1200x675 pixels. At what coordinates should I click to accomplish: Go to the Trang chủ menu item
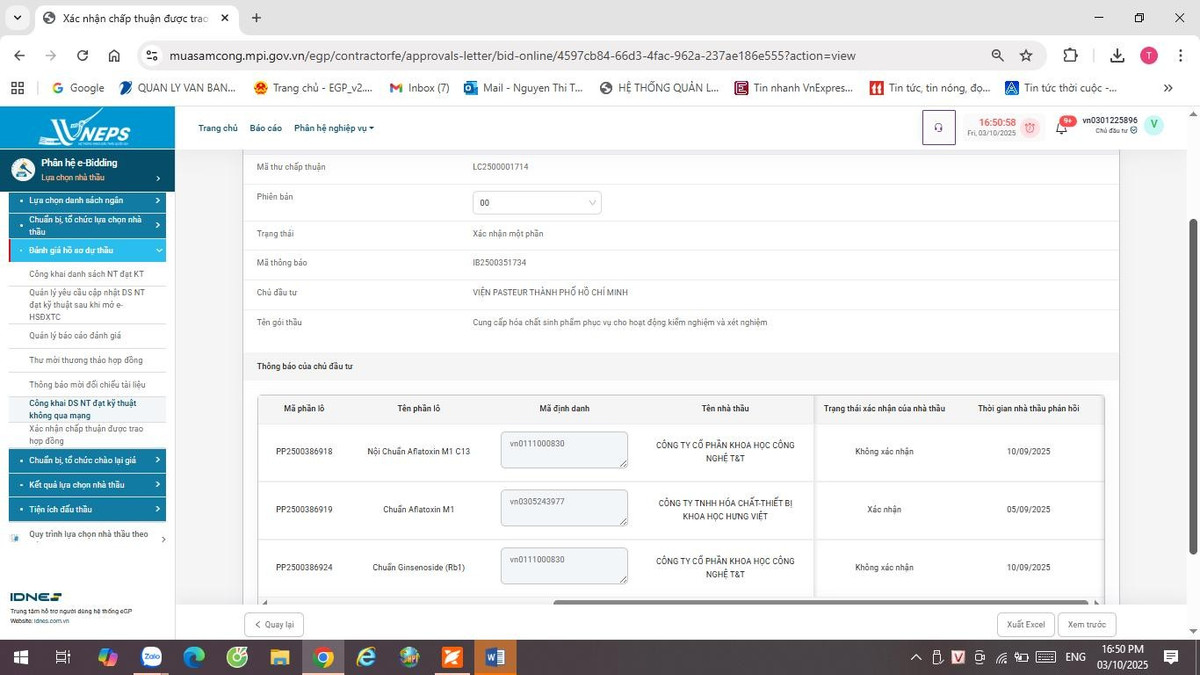click(x=218, y=128)
